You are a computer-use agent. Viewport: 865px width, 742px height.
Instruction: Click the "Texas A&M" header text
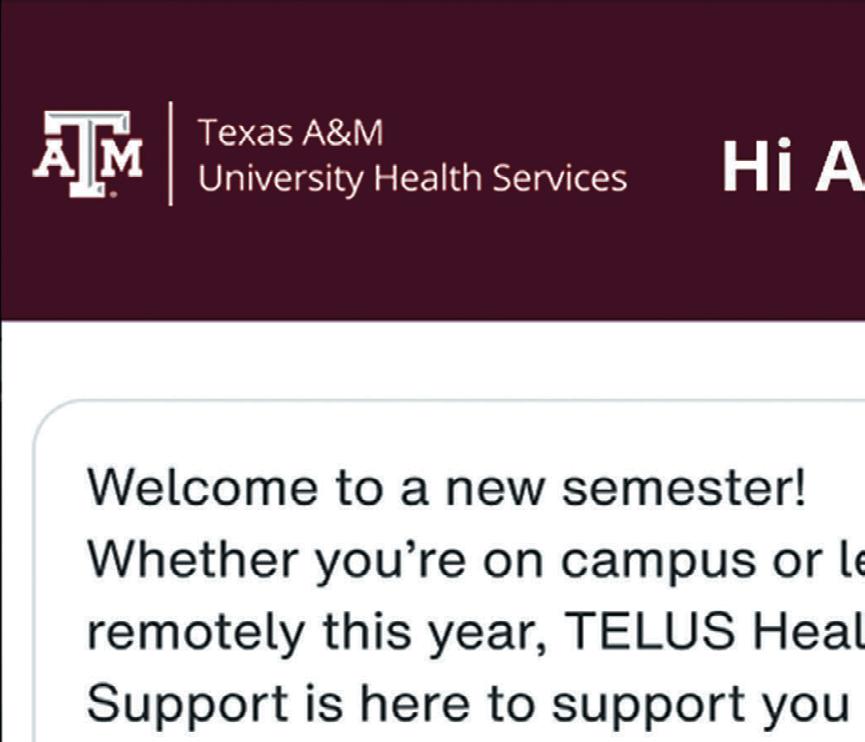pos(290,132)
